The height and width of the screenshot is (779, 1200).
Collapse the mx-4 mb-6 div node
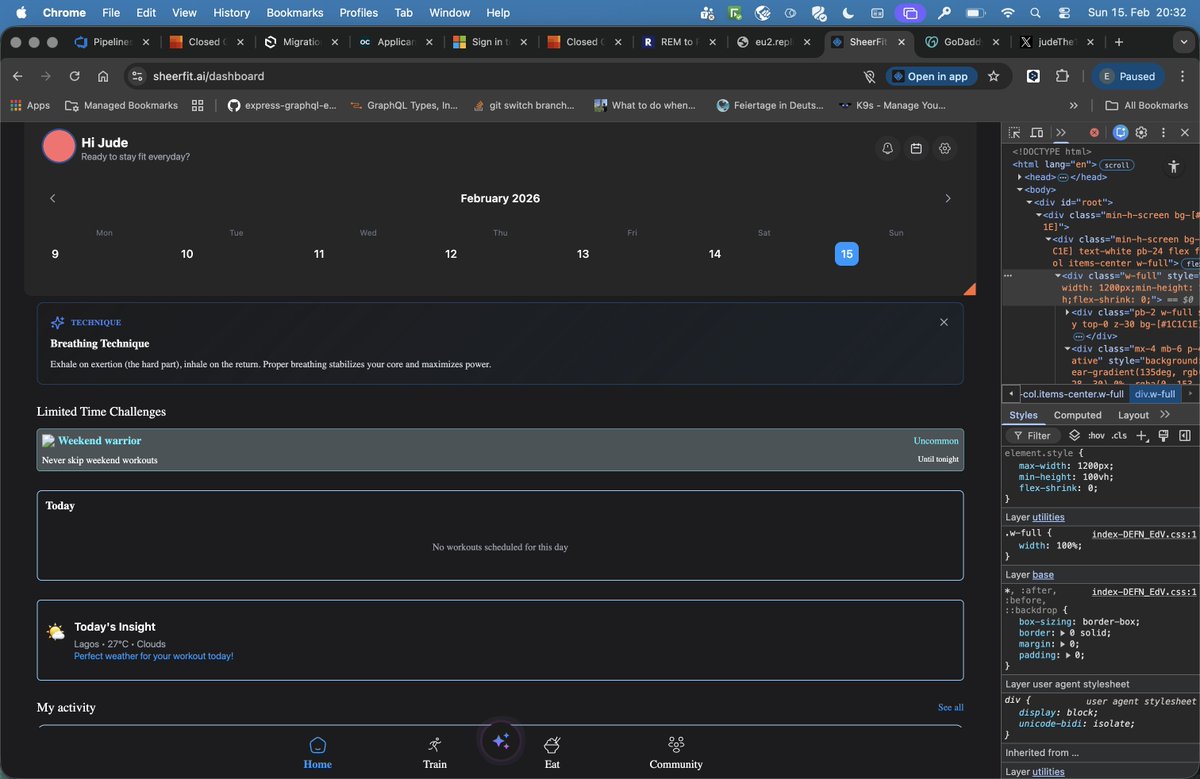1067,349
